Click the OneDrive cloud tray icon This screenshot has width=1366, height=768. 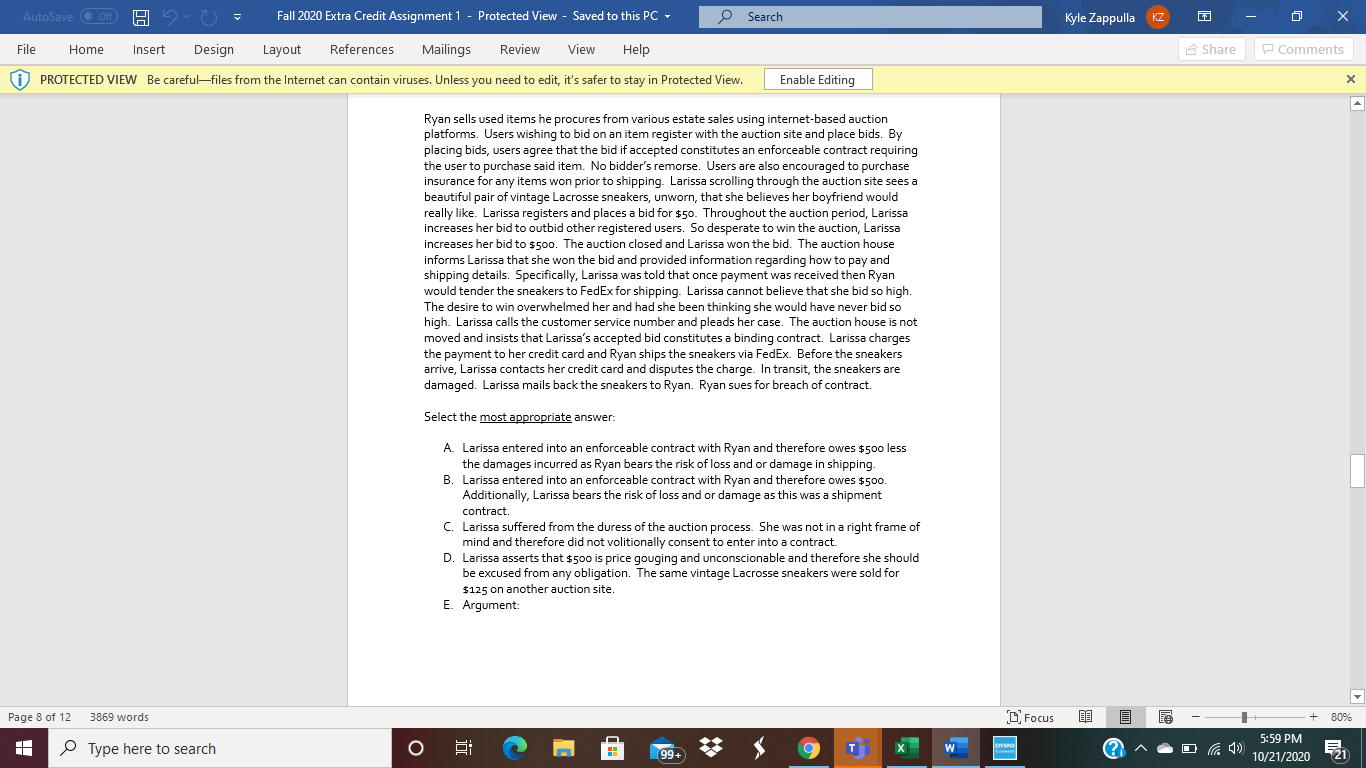click(1165, 748)
